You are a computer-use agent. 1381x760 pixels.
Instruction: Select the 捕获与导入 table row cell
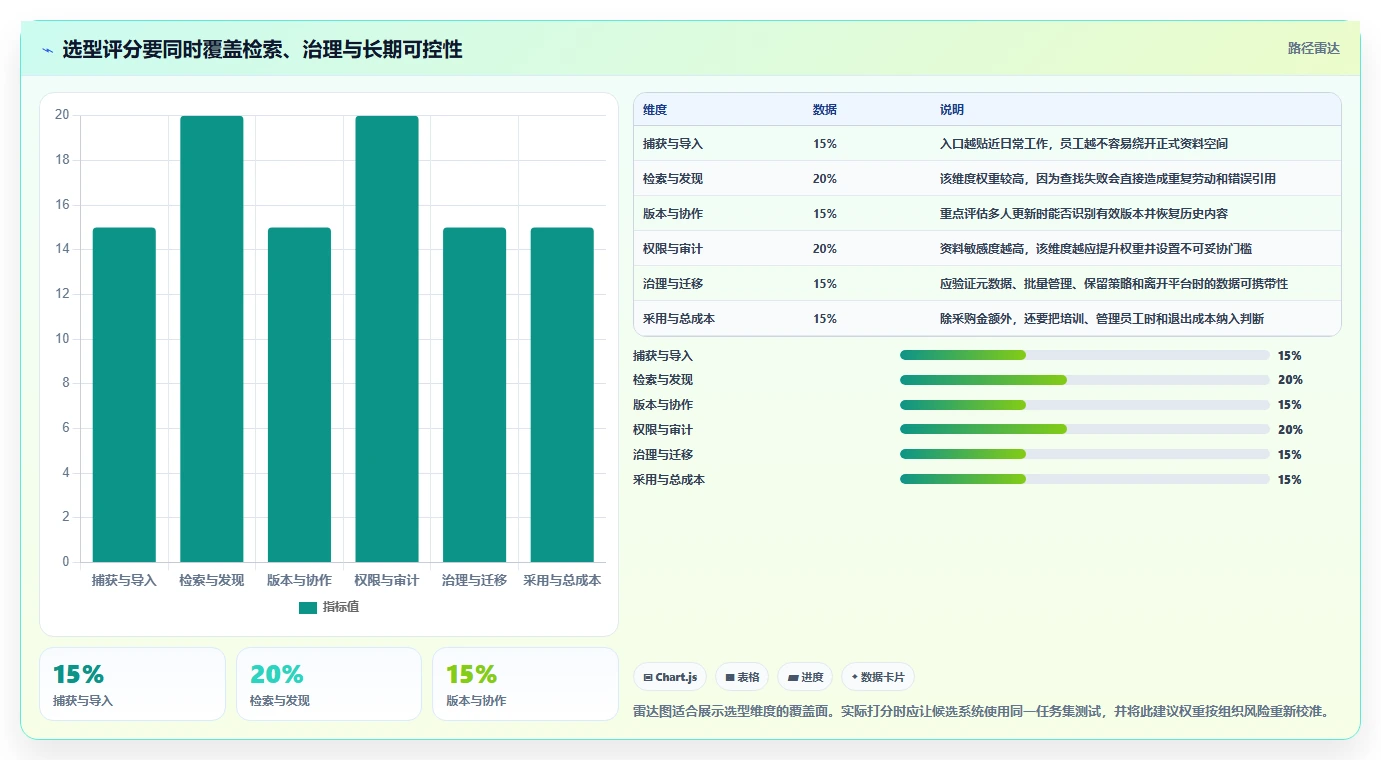673,144
